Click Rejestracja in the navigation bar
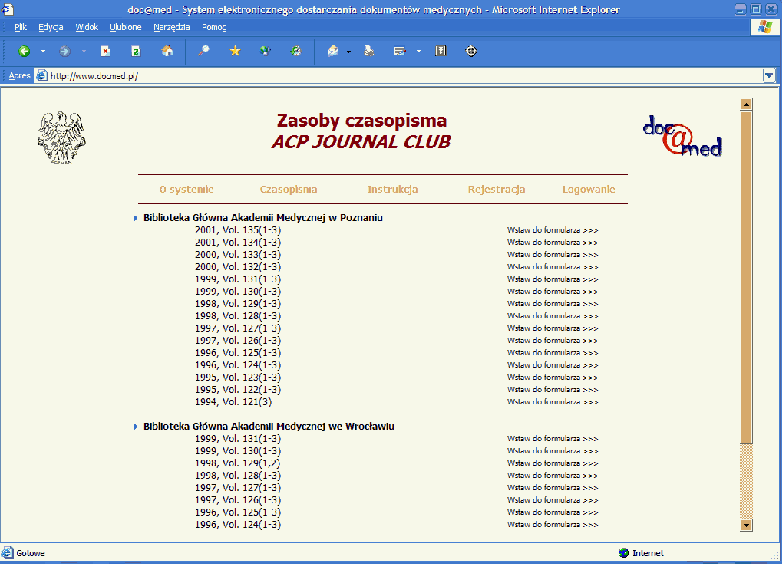This screenshot has width=782, height=564. tap(496, 189)
